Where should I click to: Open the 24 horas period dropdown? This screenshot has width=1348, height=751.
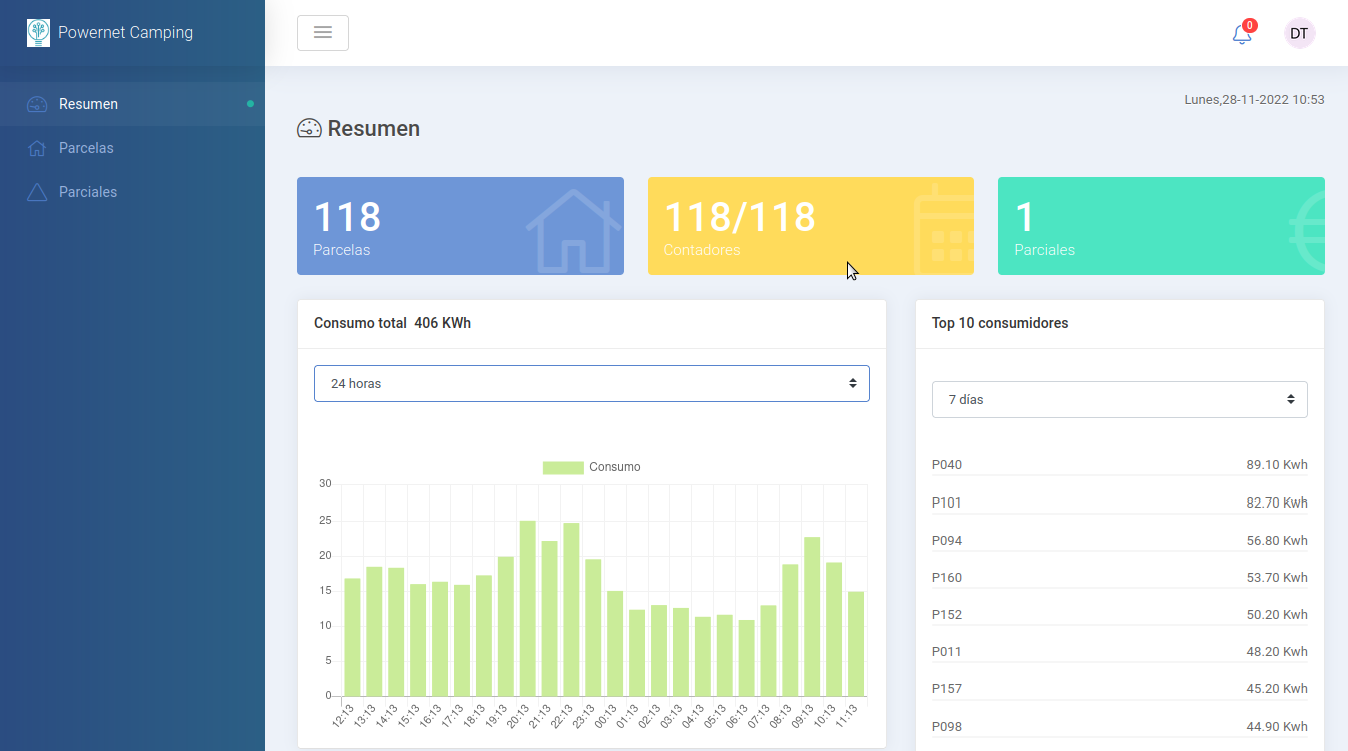[x=592, y=383]
